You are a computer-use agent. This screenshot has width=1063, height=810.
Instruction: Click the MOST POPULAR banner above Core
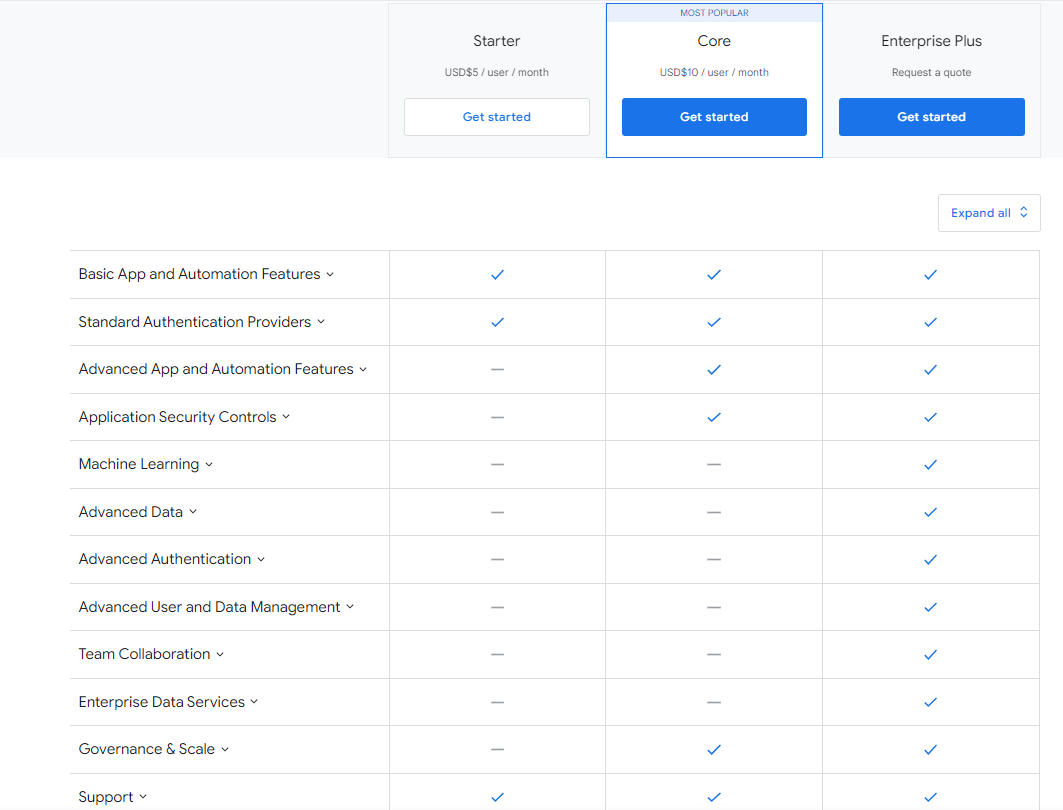pos(714,12)
